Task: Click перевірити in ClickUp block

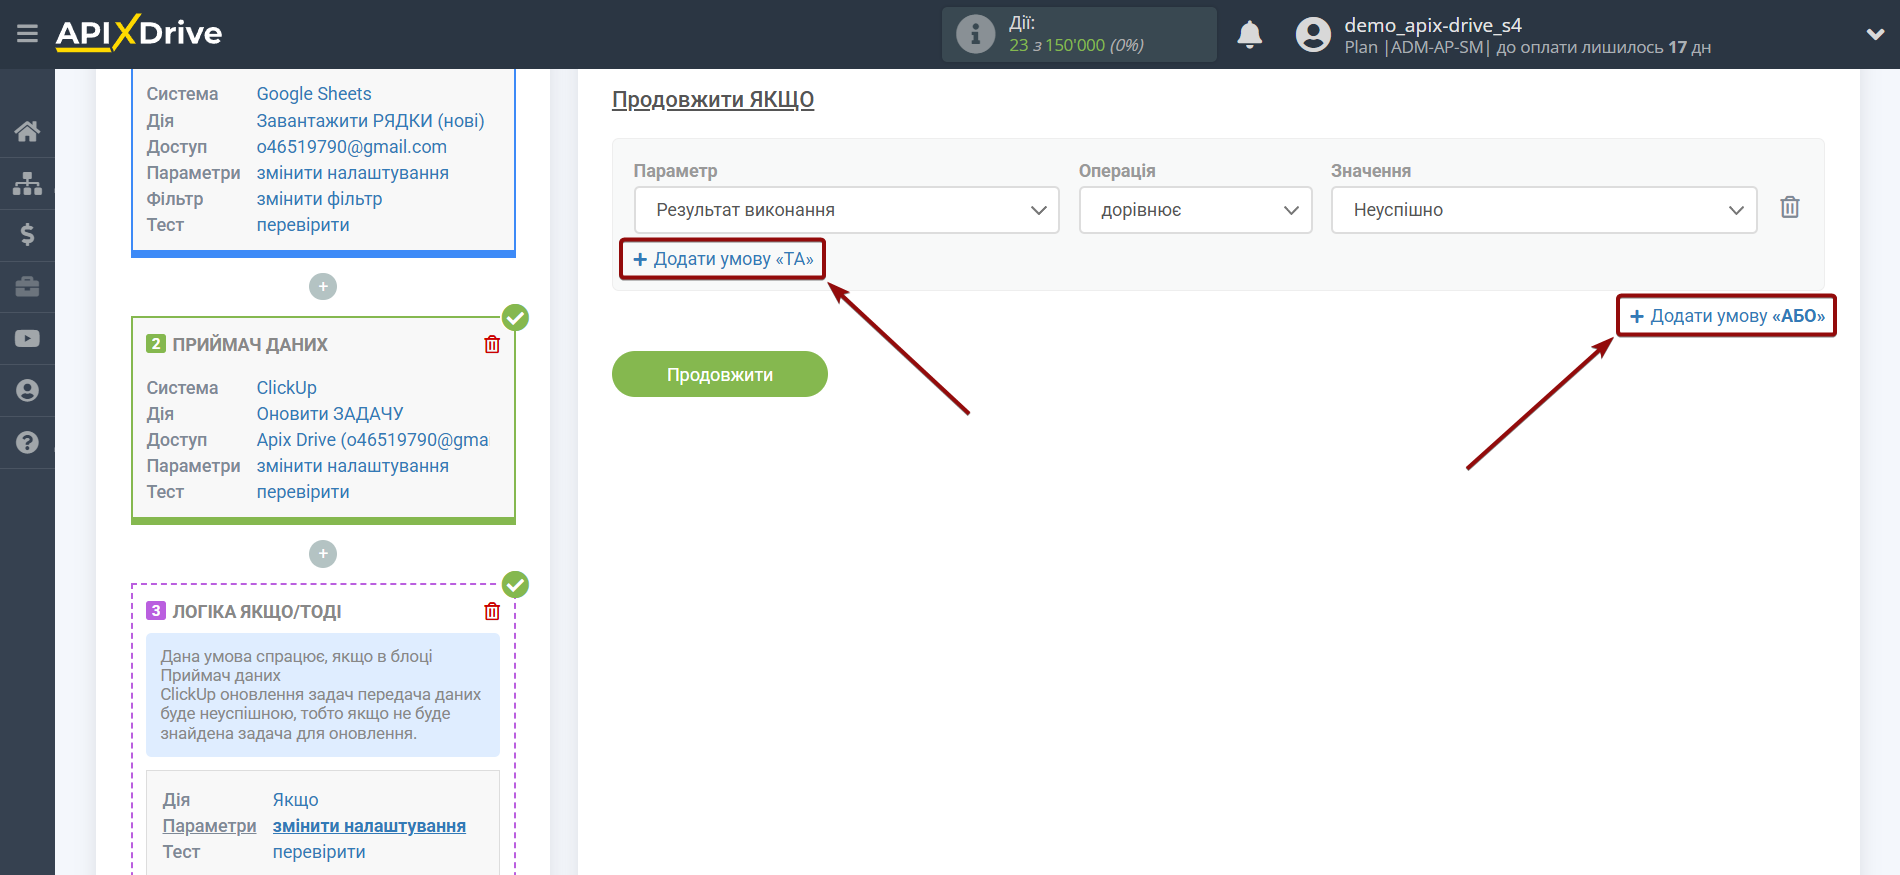Action: [x=303, y=492]
